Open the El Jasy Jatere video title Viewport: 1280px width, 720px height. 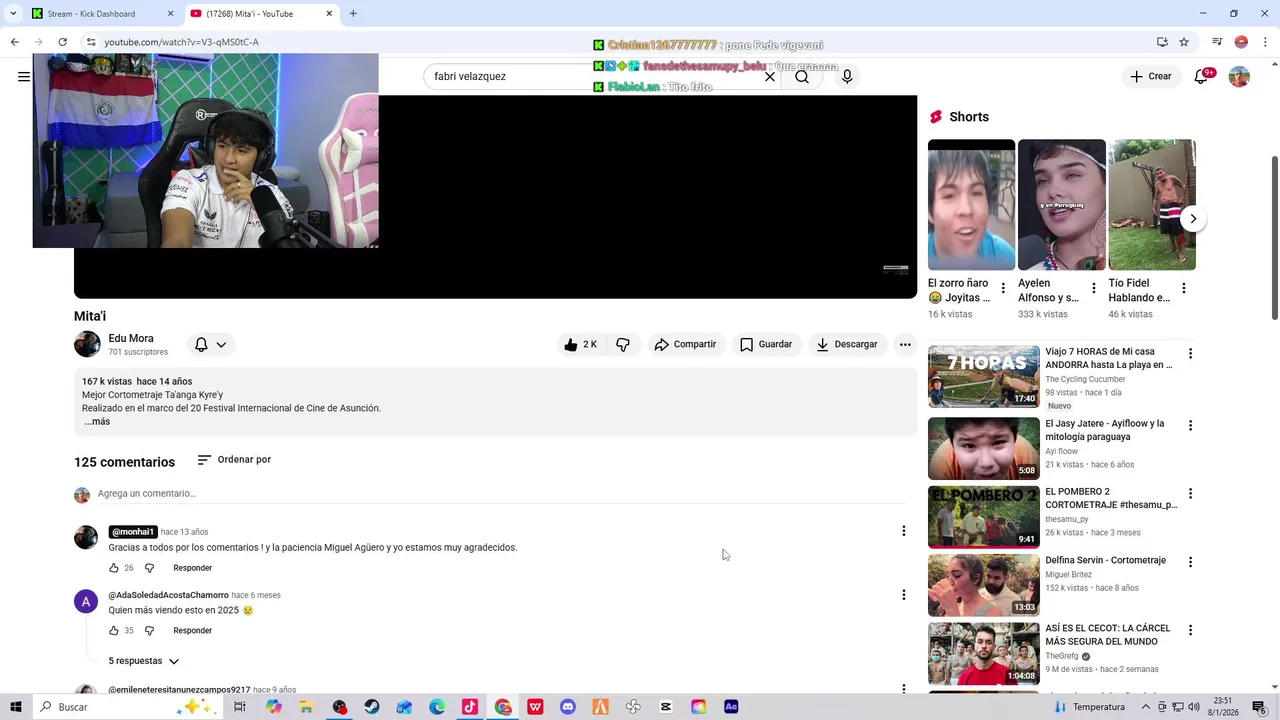pos(1104,430)
